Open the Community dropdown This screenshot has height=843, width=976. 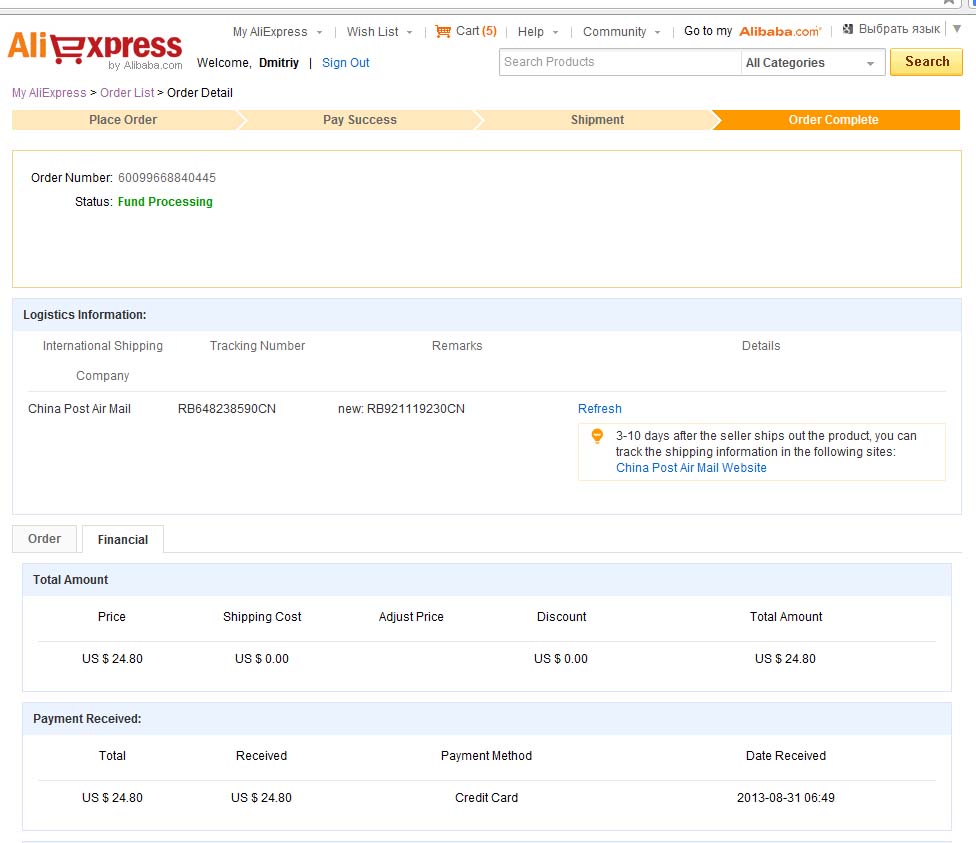tap(621, 32)
